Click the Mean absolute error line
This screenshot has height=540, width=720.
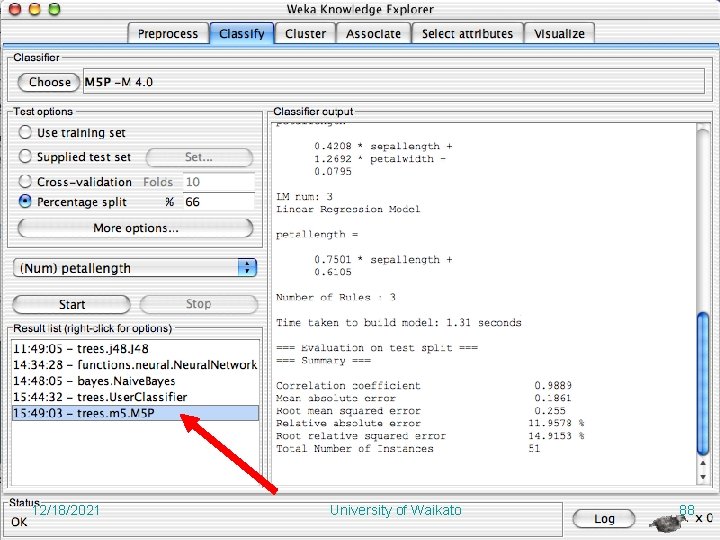(424, 398)
